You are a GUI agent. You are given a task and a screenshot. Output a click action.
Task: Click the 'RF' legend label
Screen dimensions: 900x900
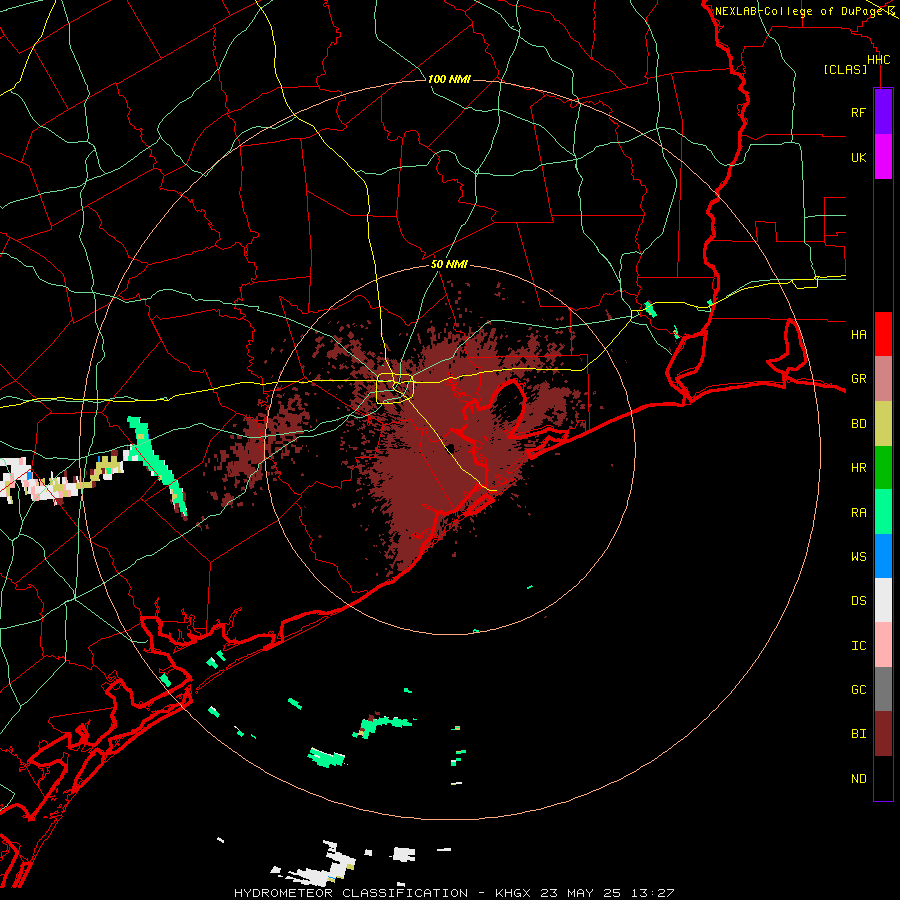pyautogui.click(x=858, y=112)
